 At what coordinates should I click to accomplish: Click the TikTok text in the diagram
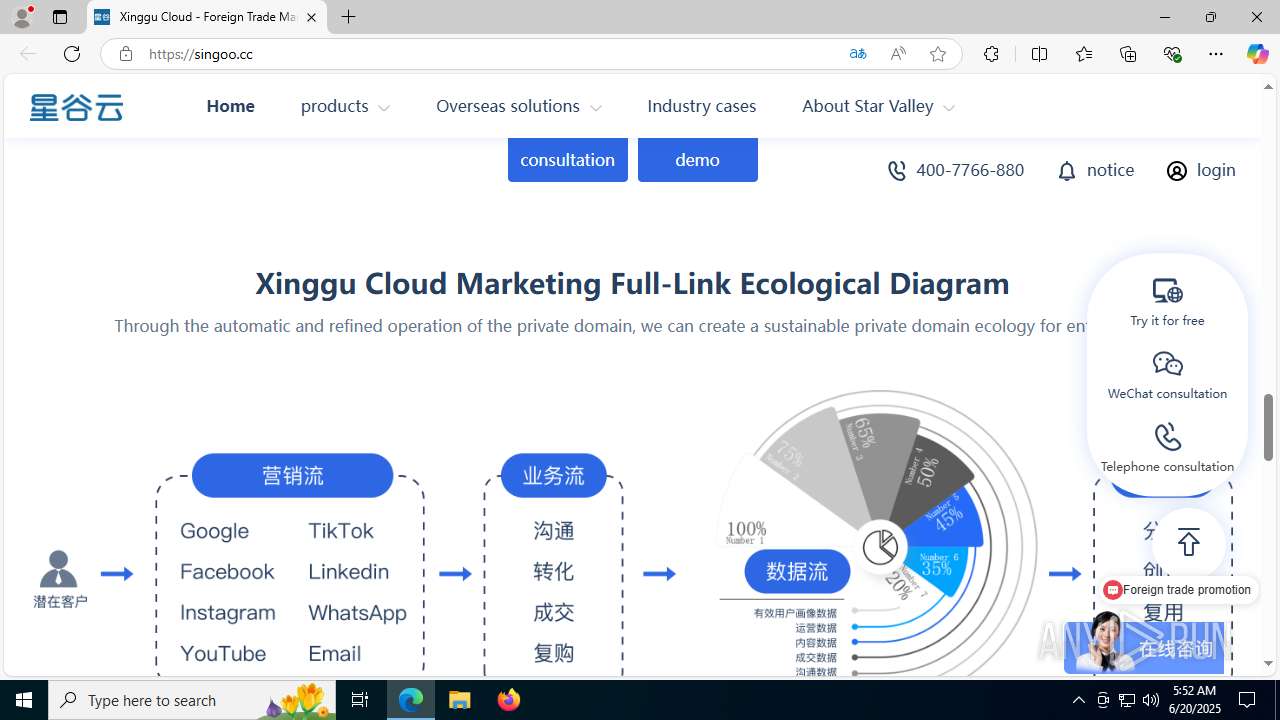pyautogui.click(x=341, y=531)
